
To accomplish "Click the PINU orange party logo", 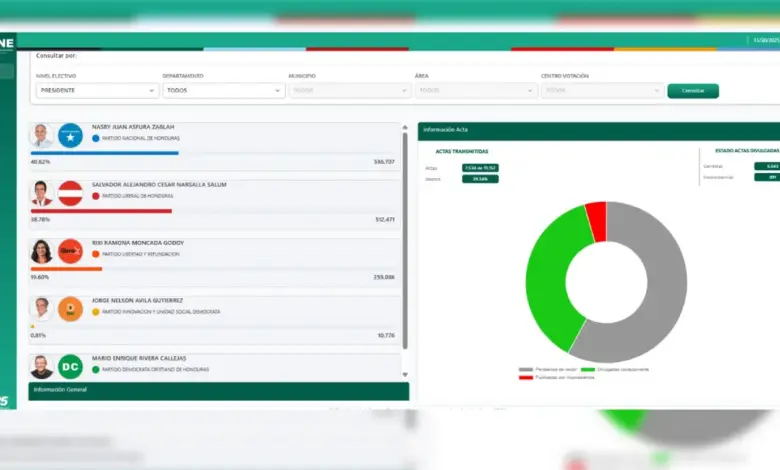I will (x=70, y=309).
